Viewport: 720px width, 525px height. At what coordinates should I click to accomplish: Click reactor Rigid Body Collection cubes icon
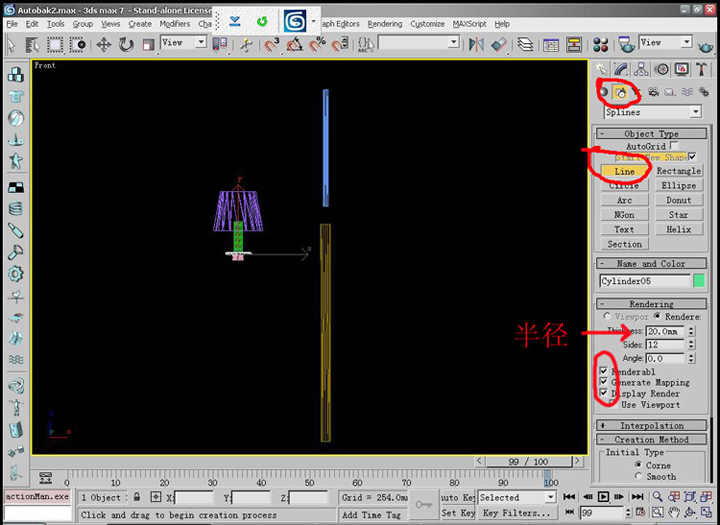click(16, 74)
